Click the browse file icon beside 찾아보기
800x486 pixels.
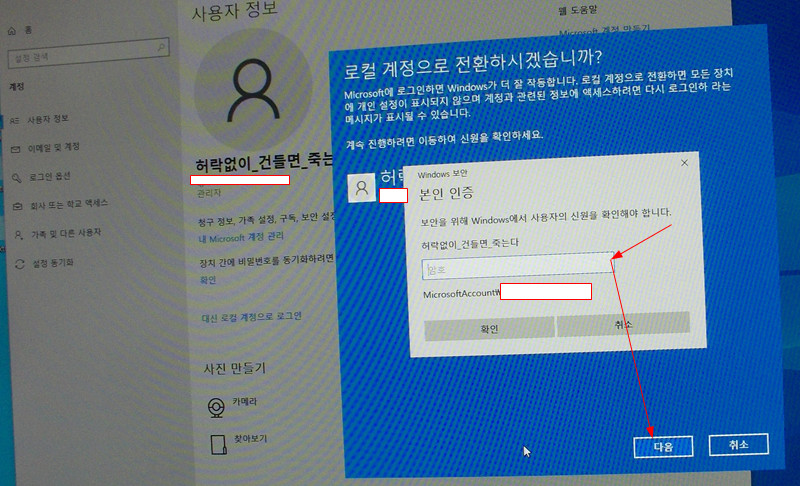coord(218,444)
